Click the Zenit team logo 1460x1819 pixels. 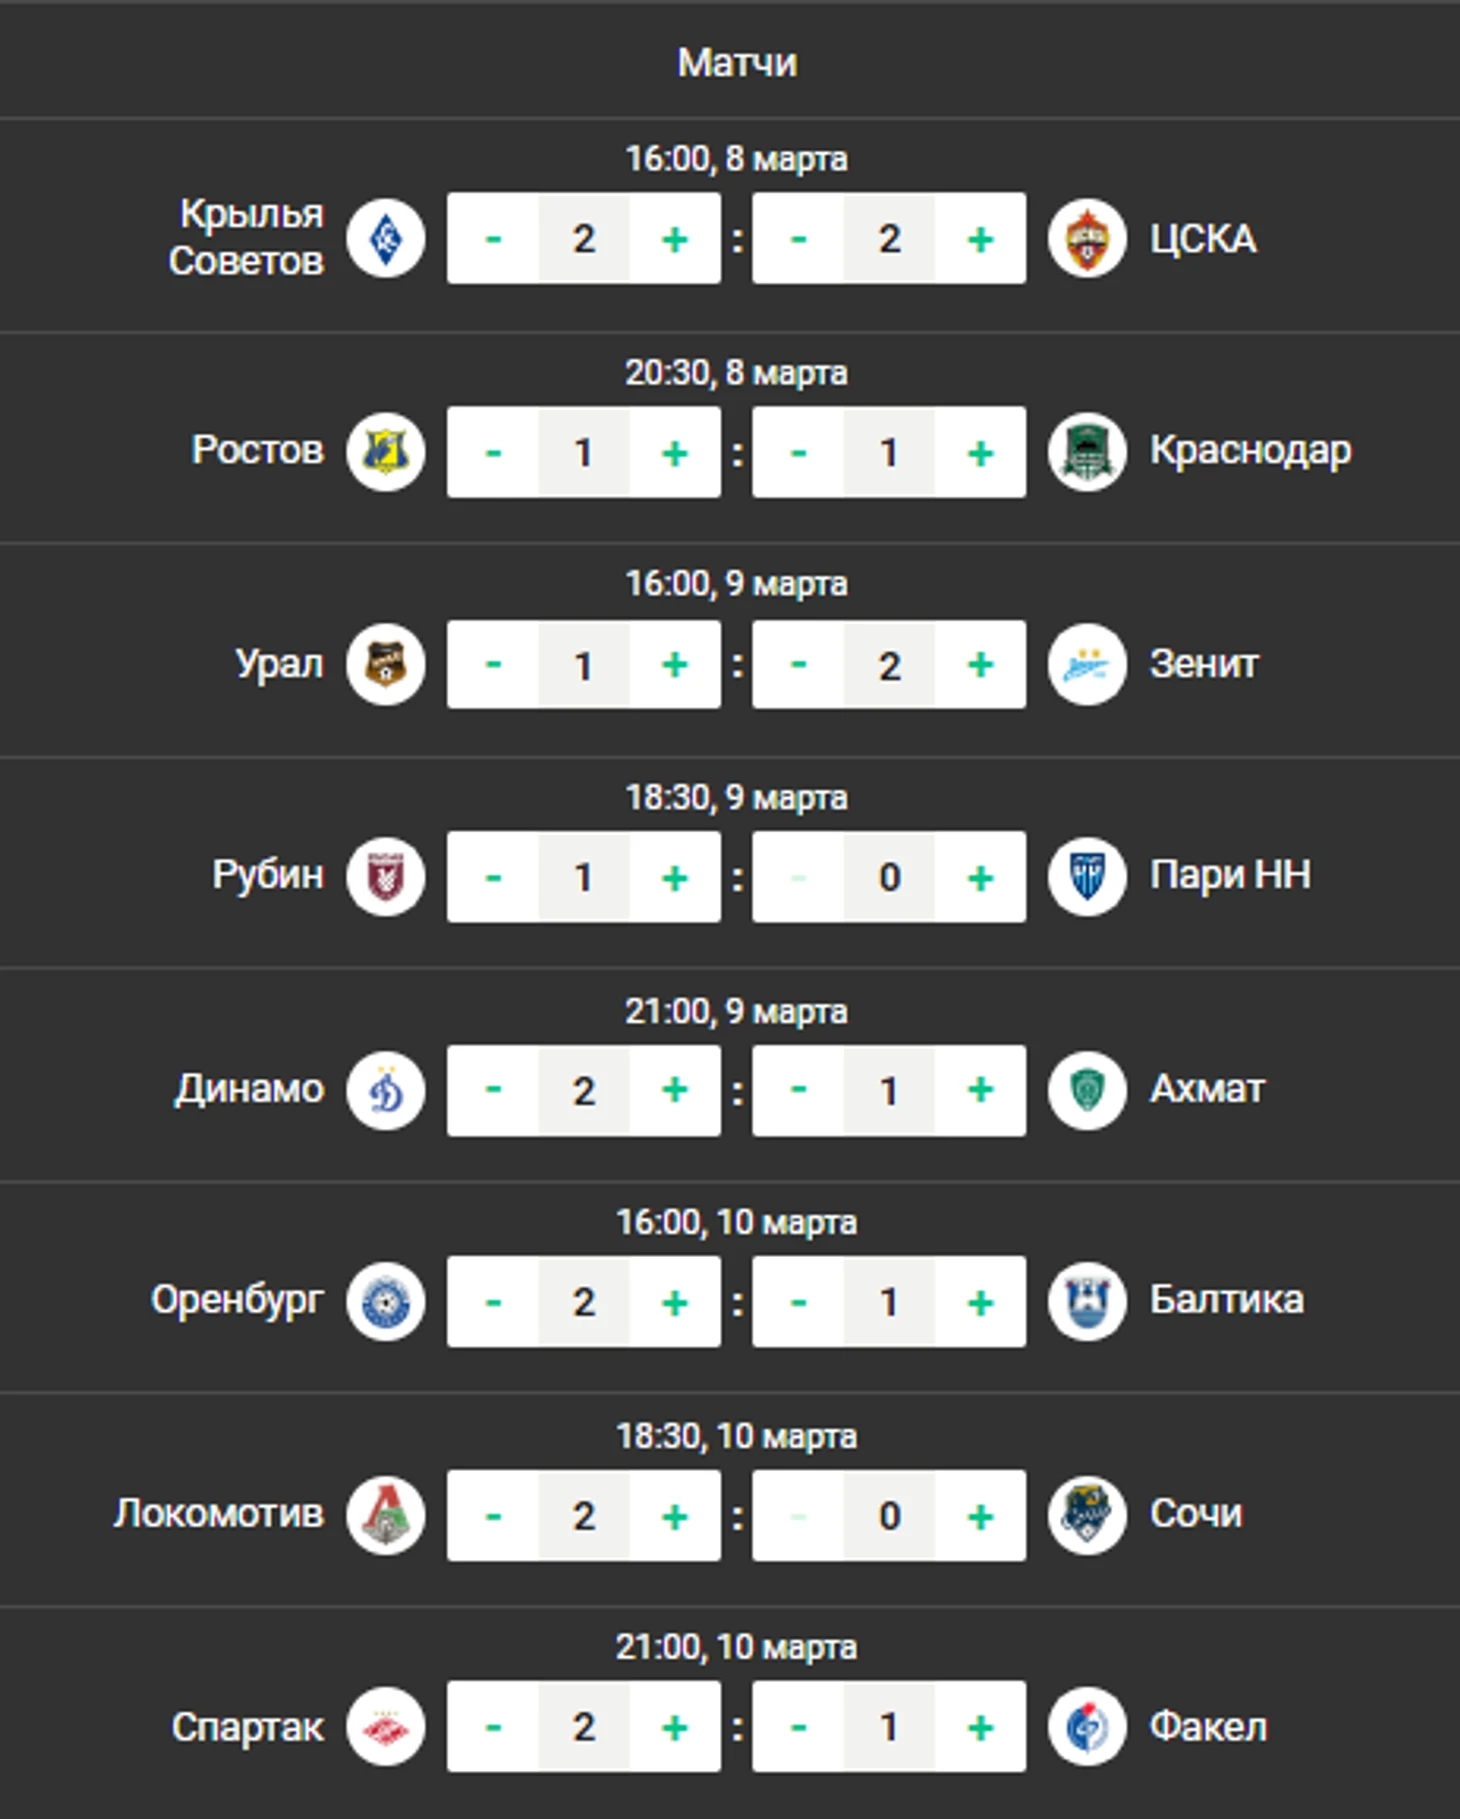[1087, 665]
